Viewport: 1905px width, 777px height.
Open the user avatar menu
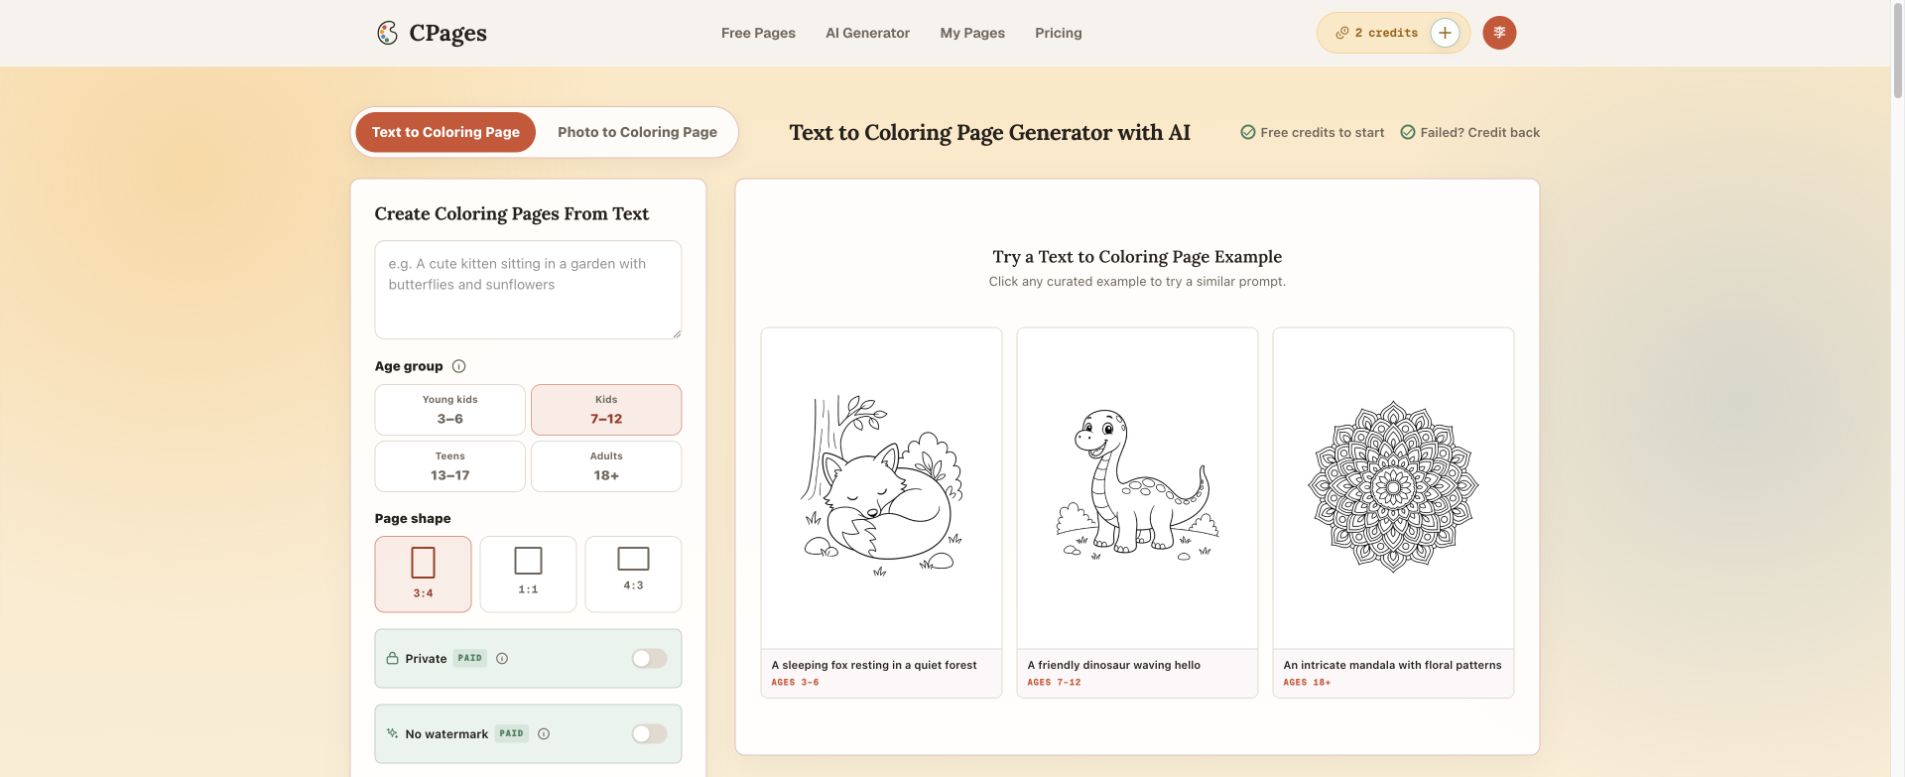(1499, 33)
